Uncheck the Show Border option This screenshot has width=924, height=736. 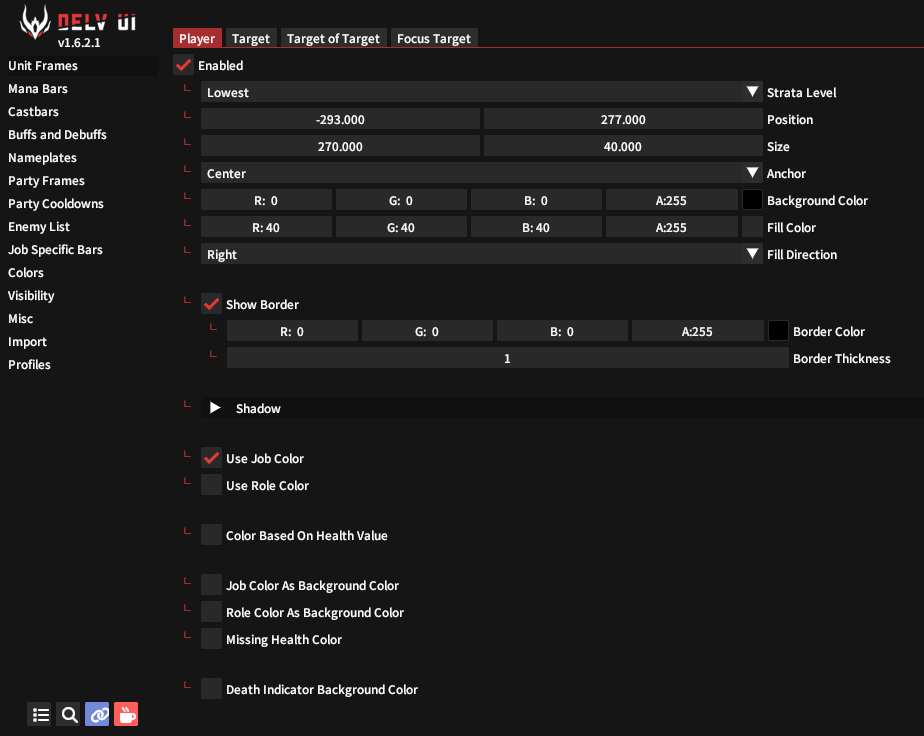211,304
